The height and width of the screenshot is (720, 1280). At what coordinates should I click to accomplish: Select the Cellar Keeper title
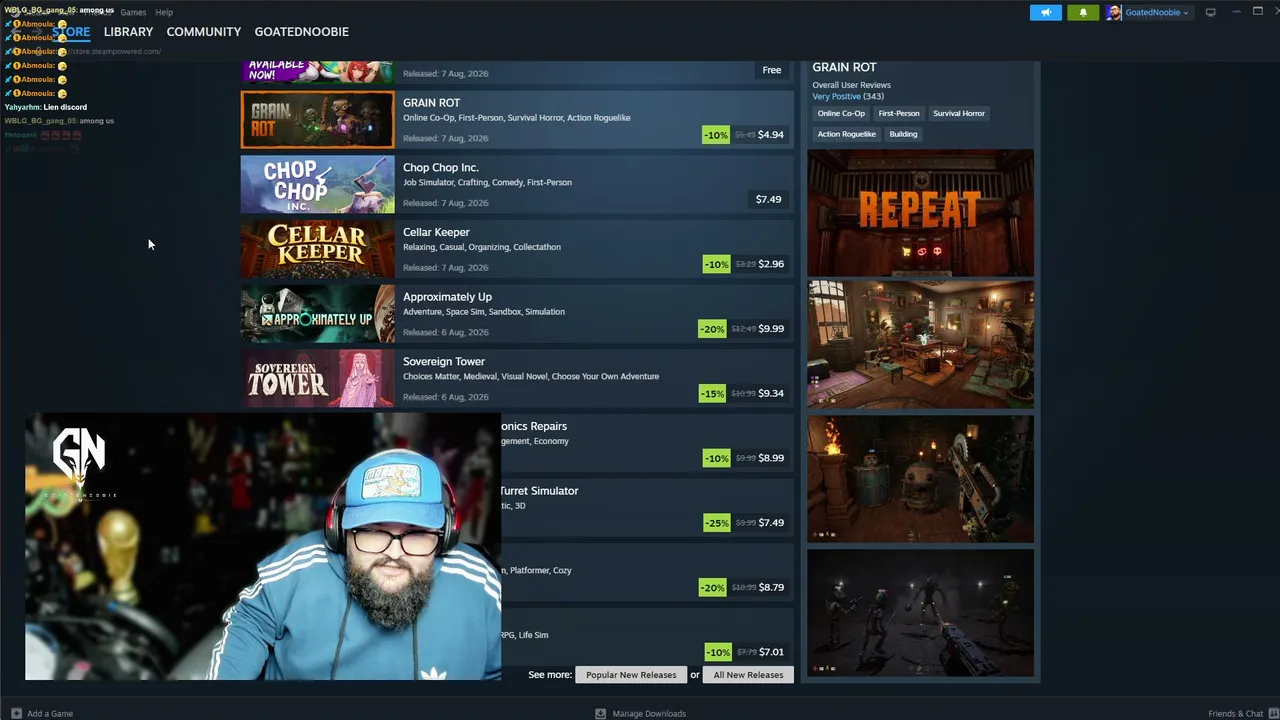coord(436,232)
